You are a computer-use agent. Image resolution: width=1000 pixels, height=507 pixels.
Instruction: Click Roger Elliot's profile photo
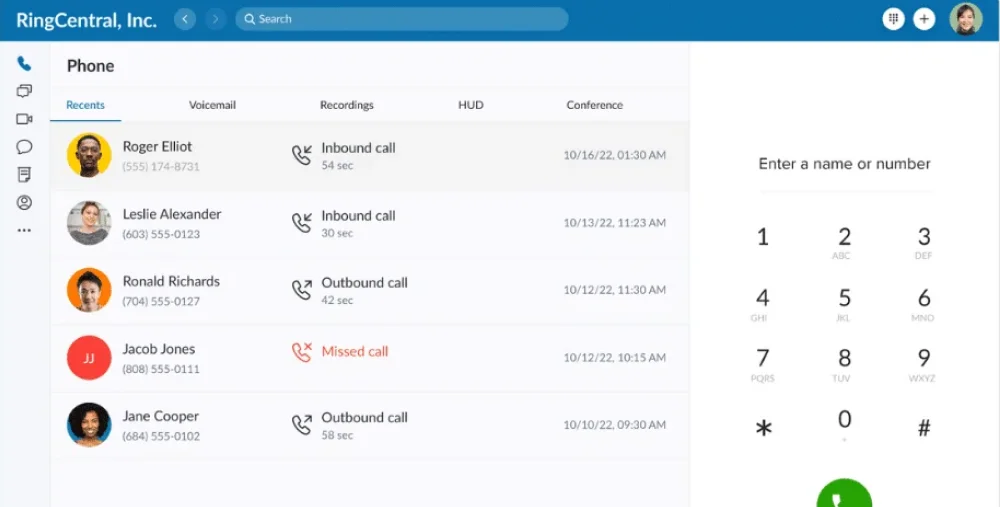[89, 155]
